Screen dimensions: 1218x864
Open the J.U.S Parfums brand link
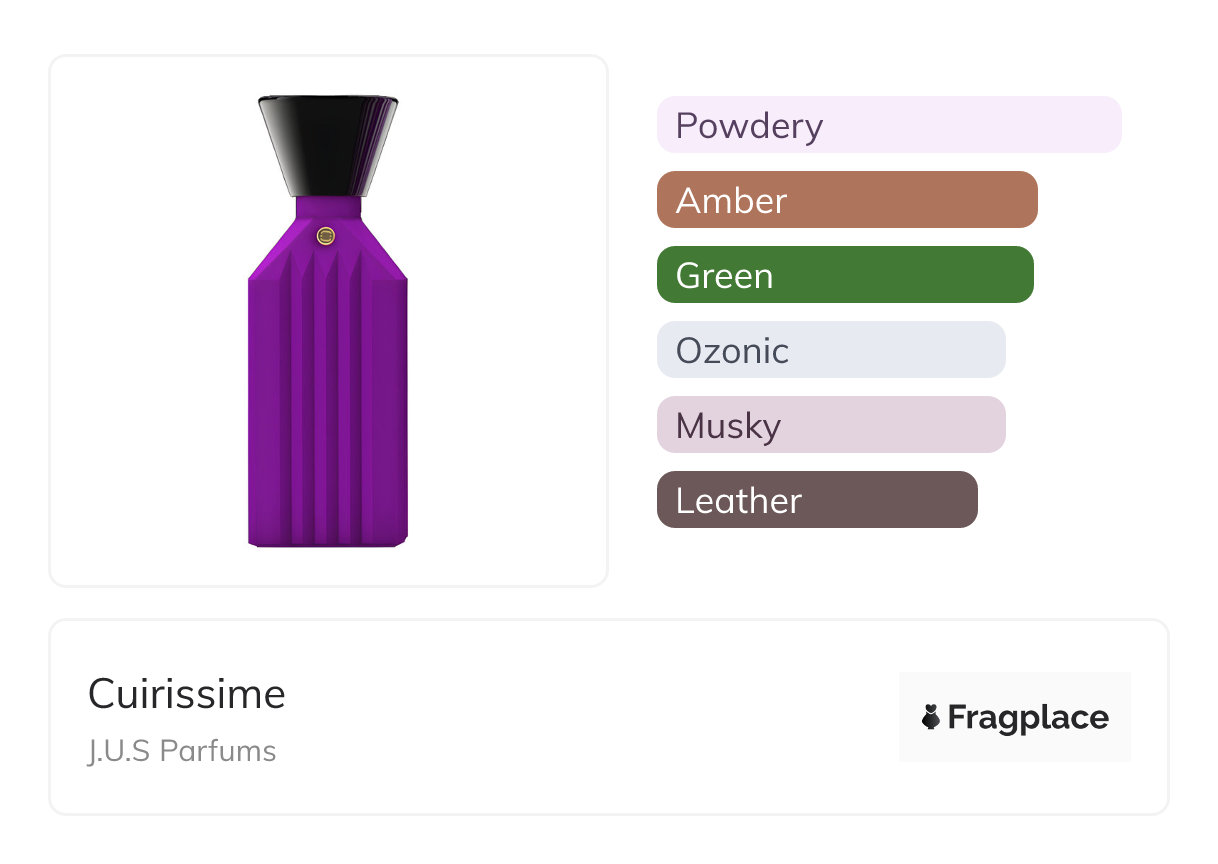(x=182, y=751)
